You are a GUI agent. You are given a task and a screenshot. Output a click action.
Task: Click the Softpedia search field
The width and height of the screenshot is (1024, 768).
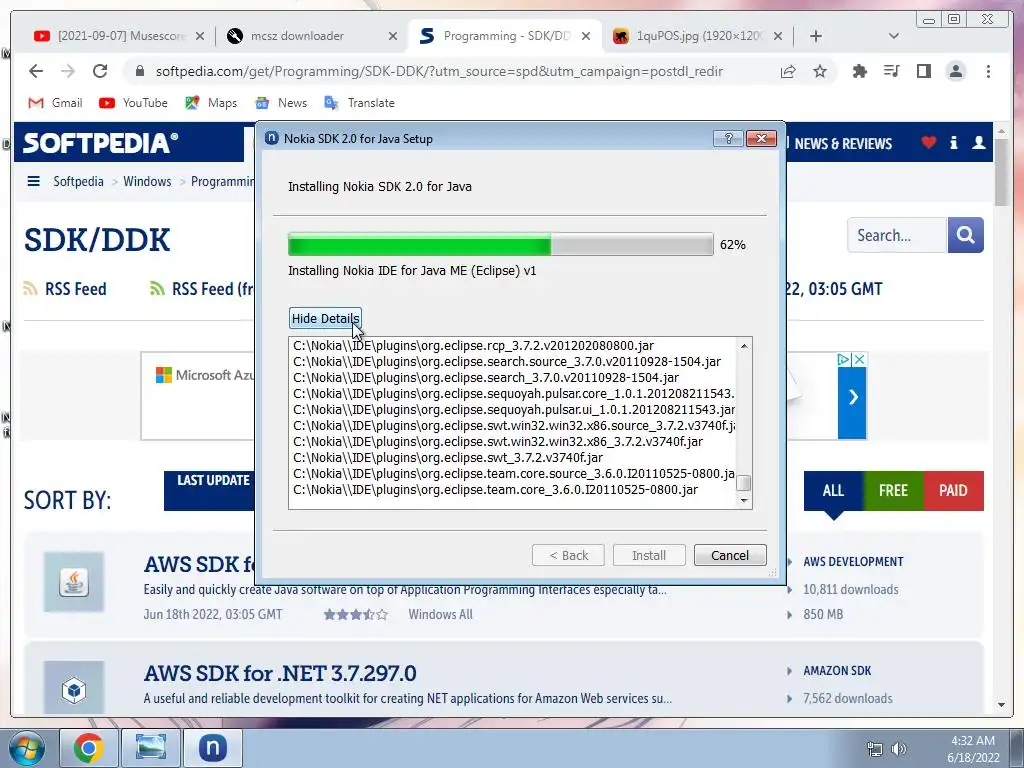(897, 235)
